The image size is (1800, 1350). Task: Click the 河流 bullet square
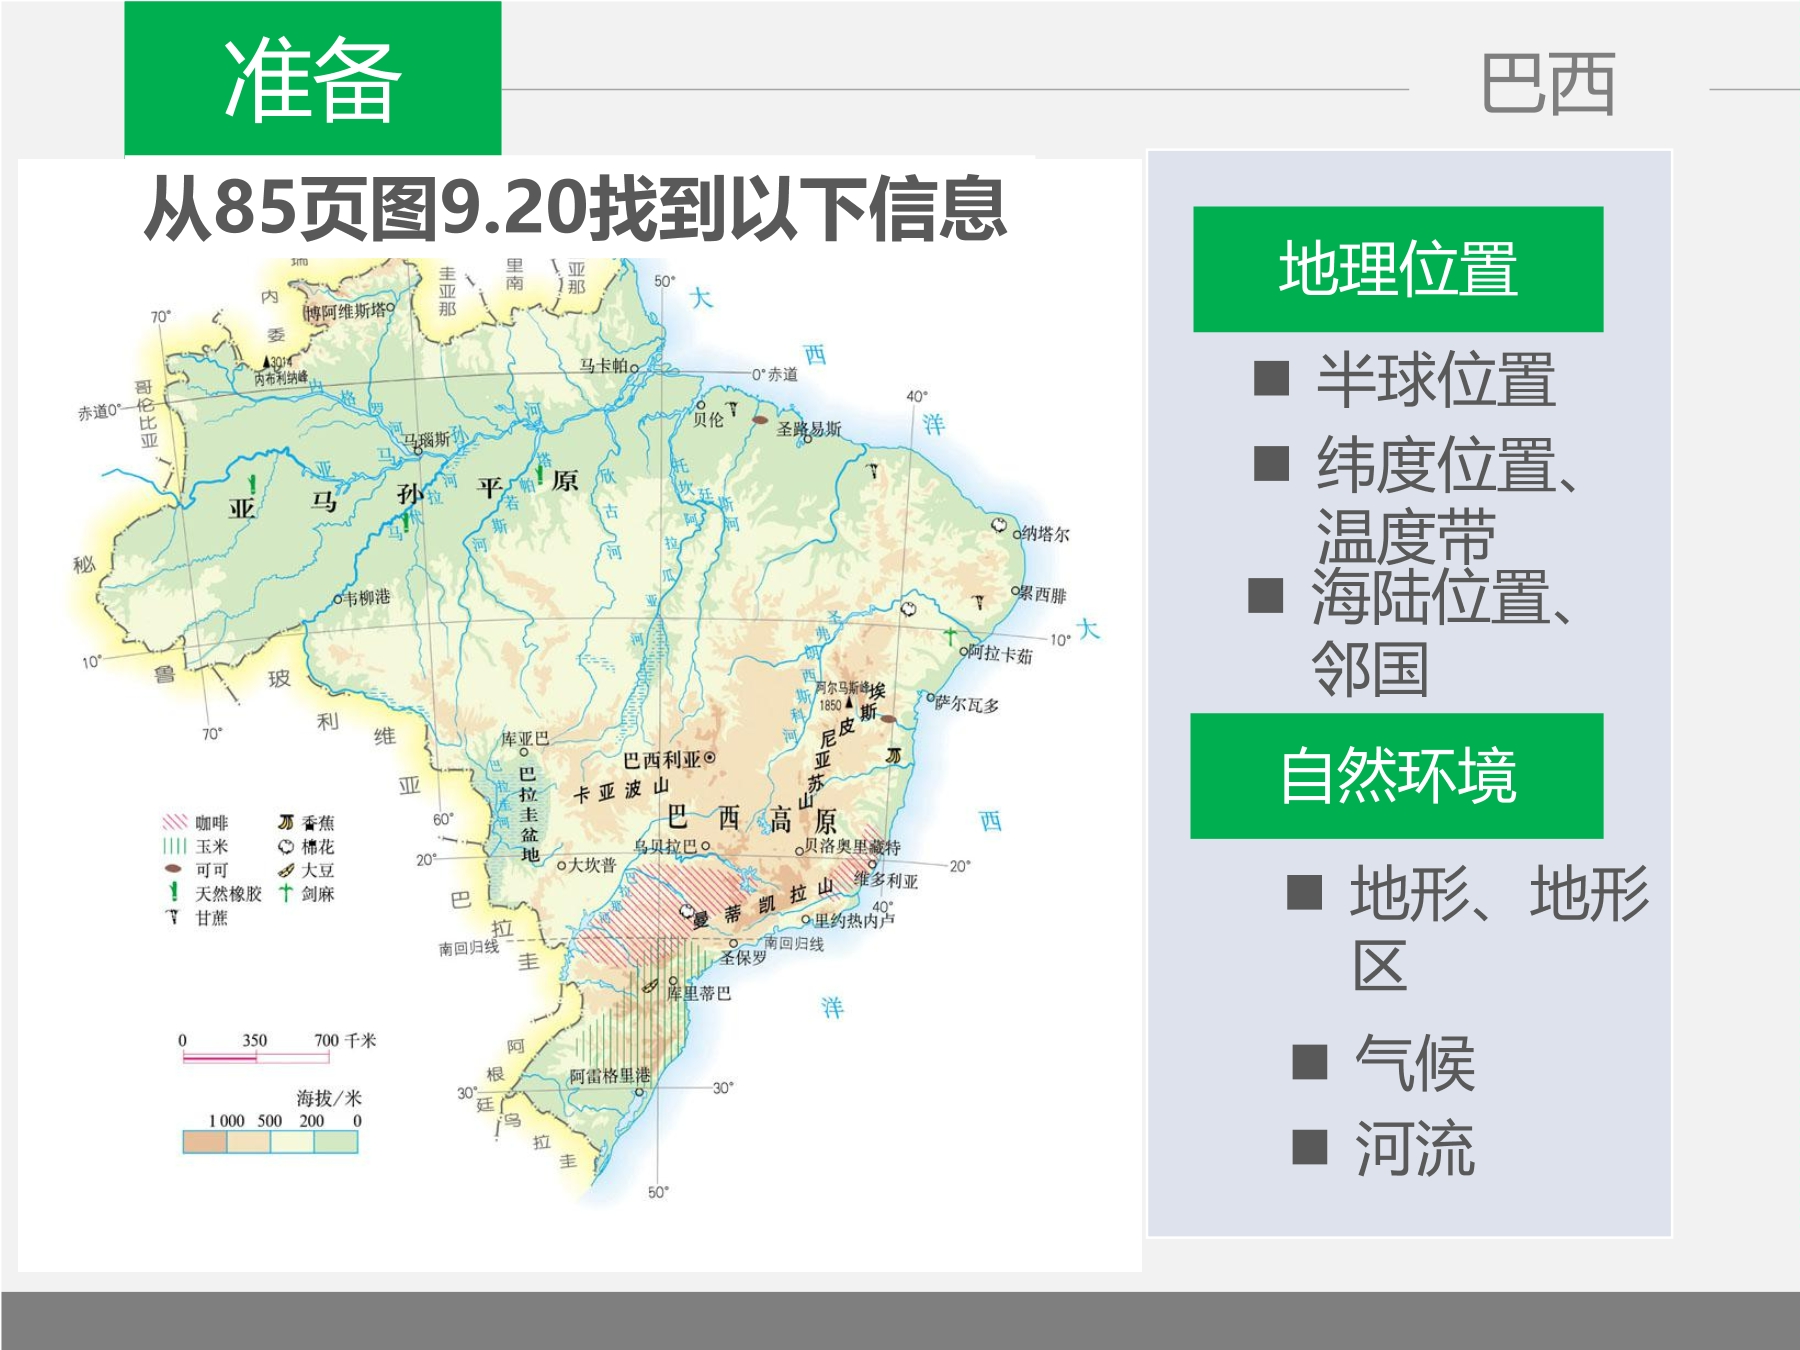coord(1309,1148)
